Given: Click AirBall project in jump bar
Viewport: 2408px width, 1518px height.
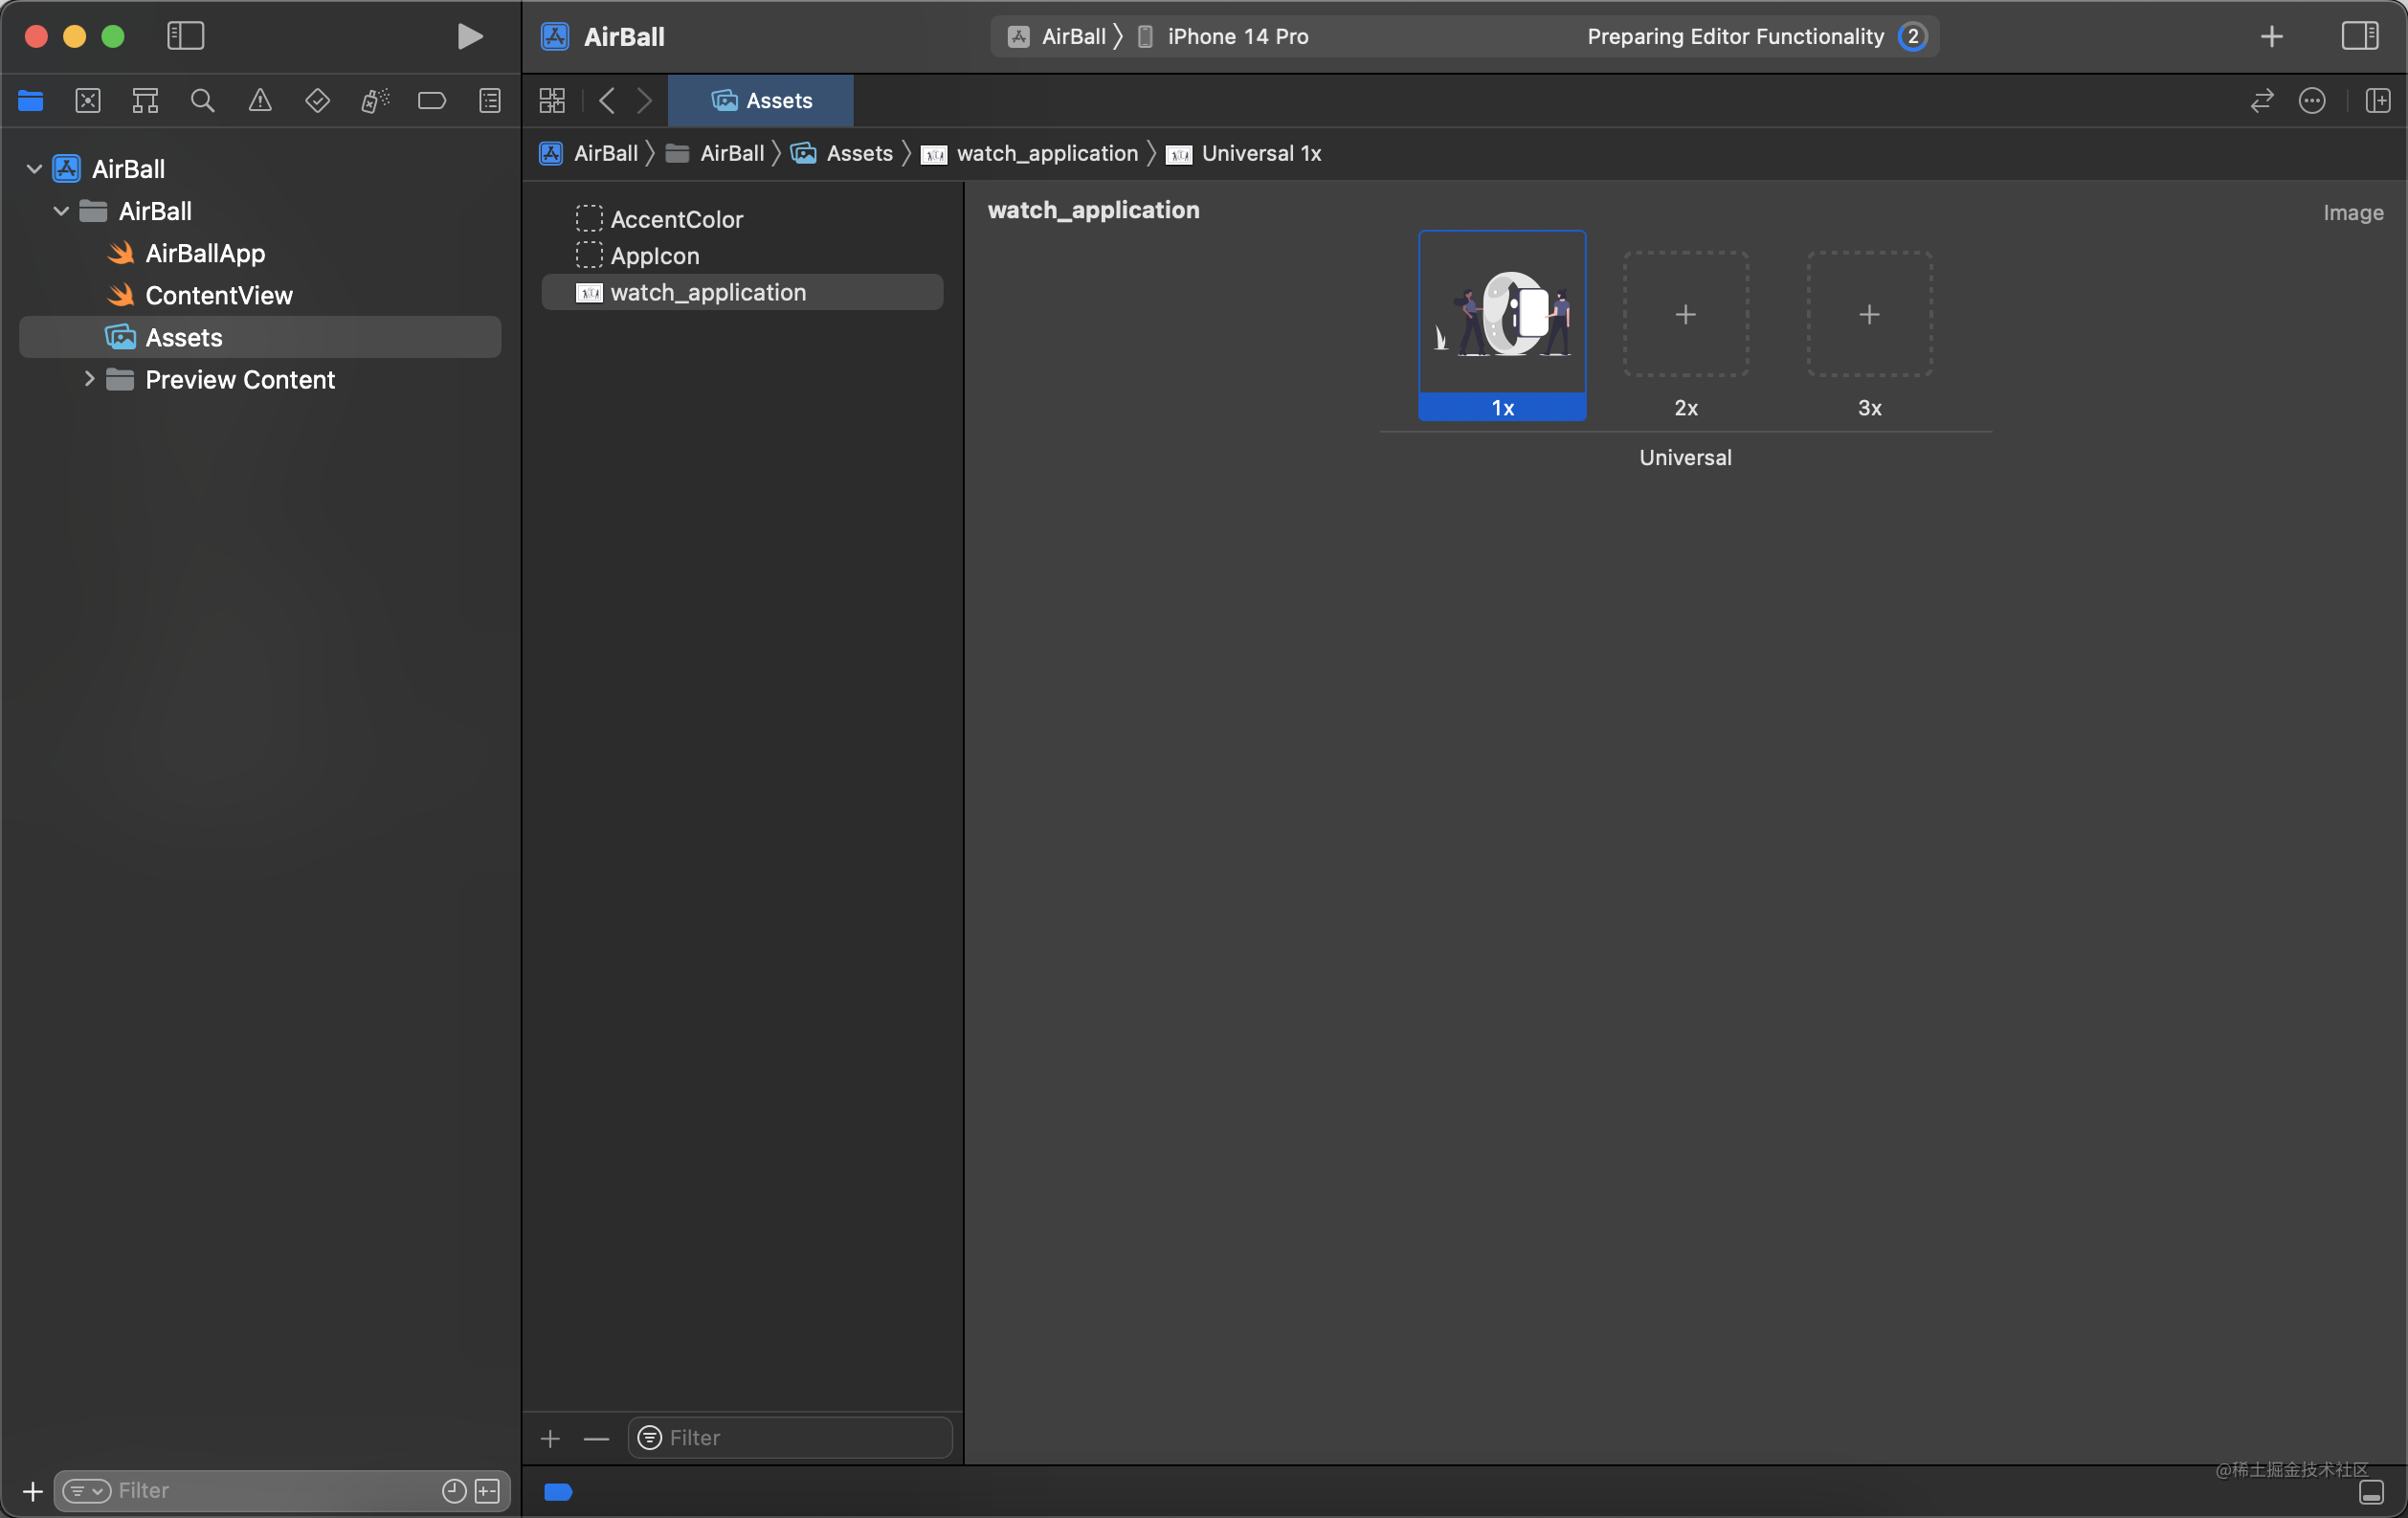Looking at the screenshot, I should click(x=588, y=153).
